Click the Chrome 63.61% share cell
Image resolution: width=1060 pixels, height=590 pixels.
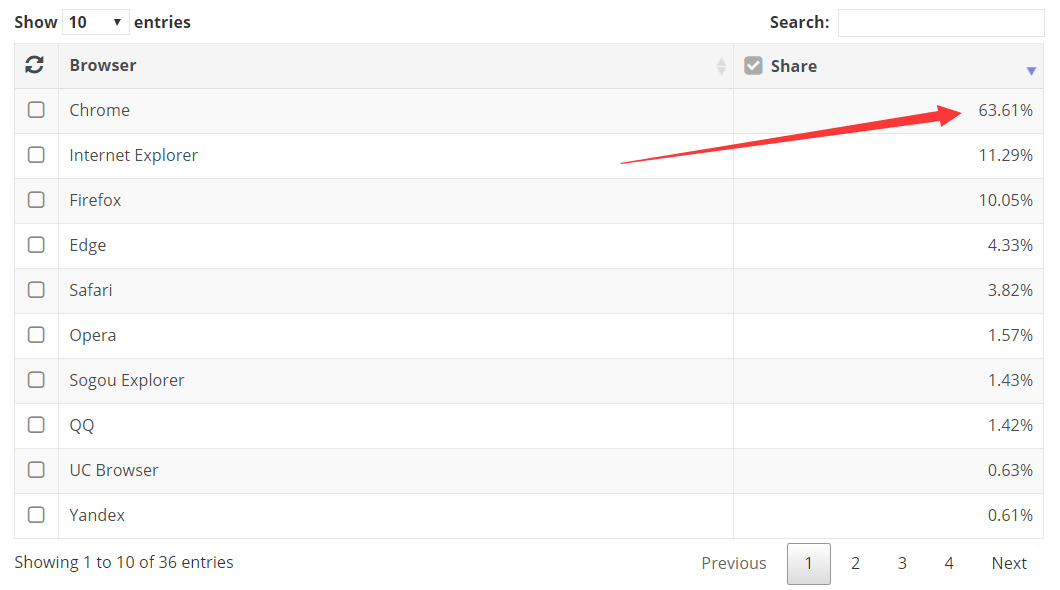(1005, 110)
